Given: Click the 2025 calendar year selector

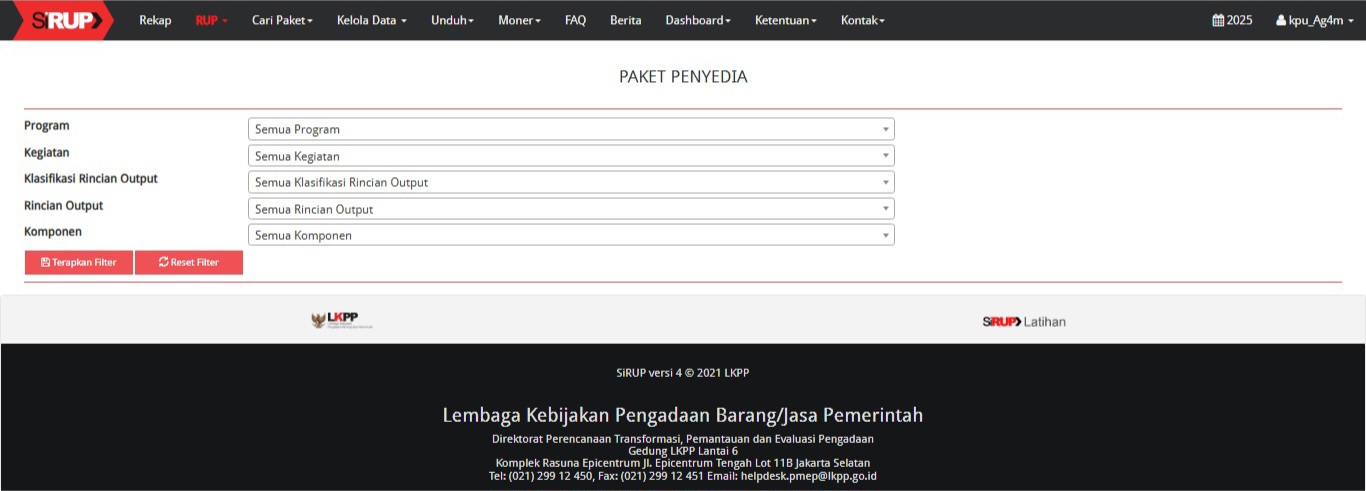Looking at the screenshot, I should [1232, 20].
